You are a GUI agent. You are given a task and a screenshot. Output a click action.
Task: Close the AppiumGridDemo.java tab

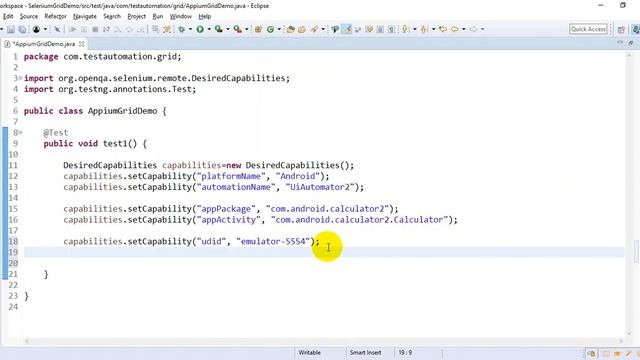tap(82, 44)
